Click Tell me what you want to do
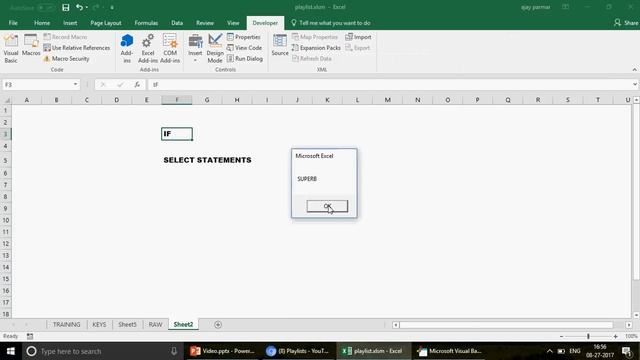The height and width of the screenshot is (360, 640). [331, 23]
